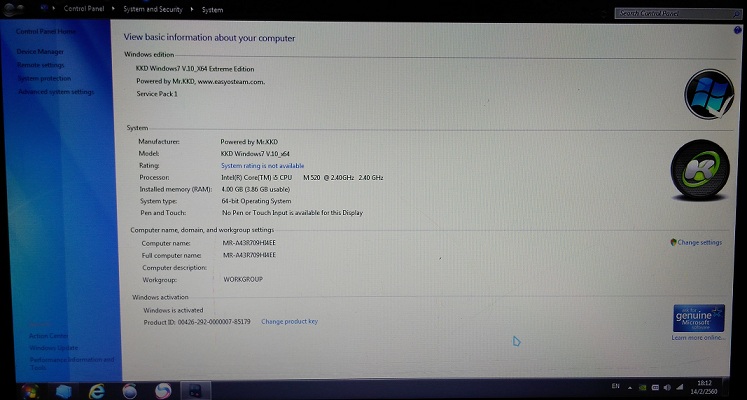Click the WORKGROUP value
This screenshot has height=400, width=747.
pos(243,280)
